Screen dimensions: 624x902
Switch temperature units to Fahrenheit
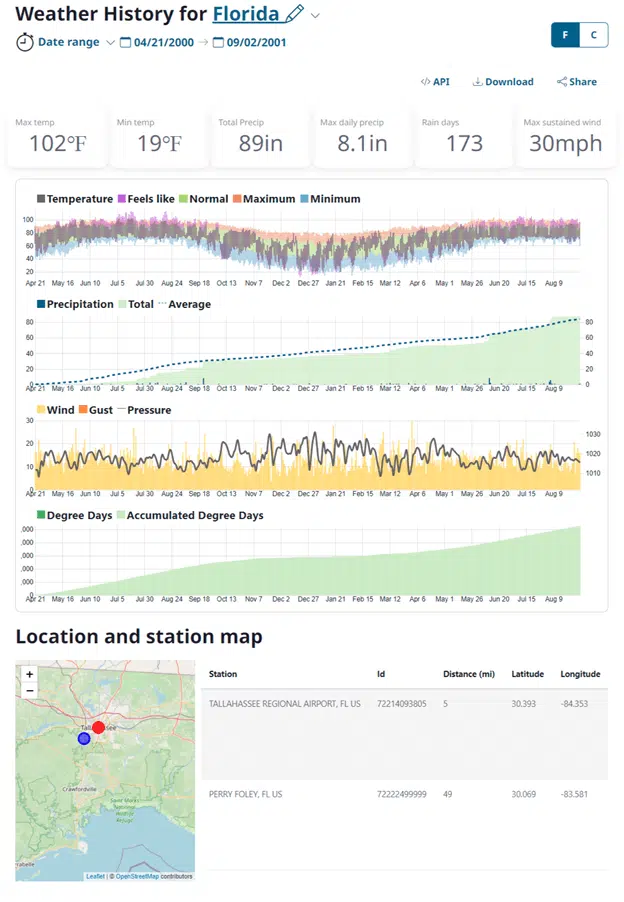coord(565,35)
